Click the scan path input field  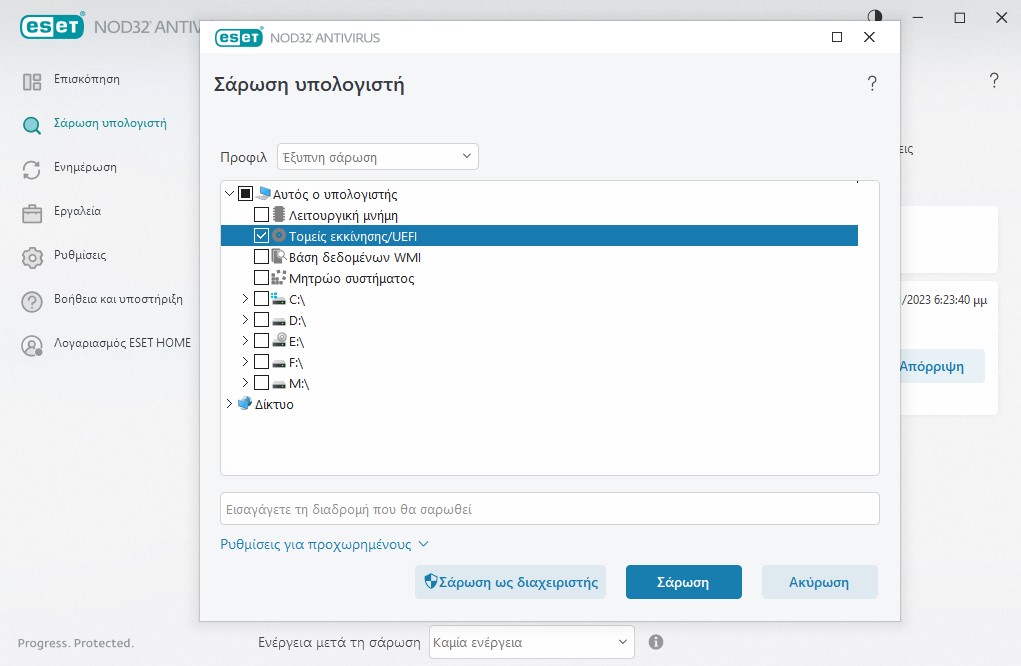point(549,508)
